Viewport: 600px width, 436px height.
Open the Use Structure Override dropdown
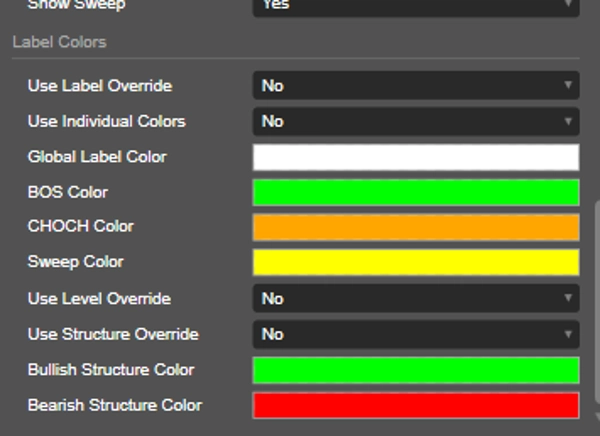pos(416,334)
